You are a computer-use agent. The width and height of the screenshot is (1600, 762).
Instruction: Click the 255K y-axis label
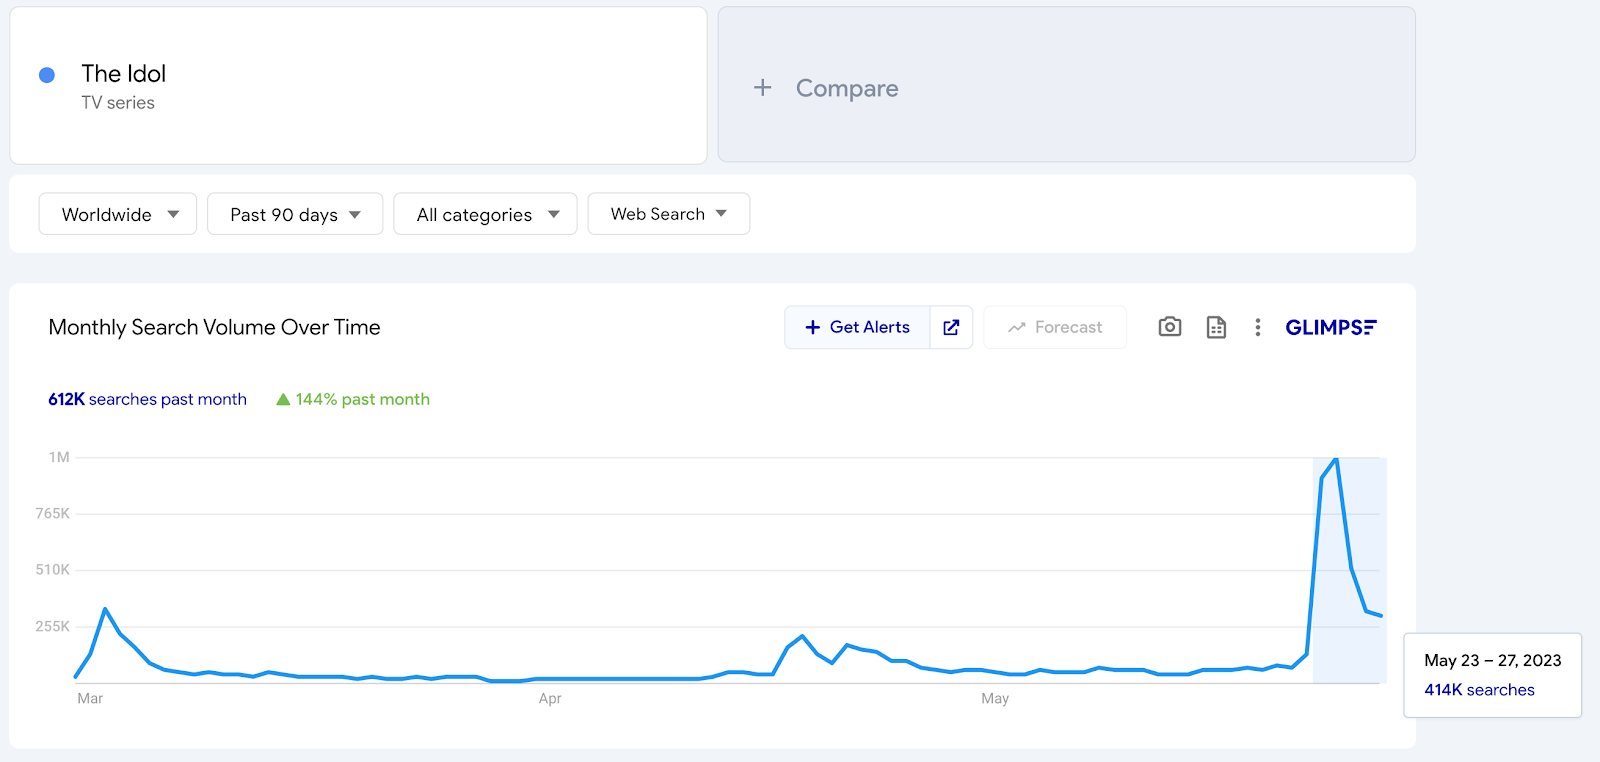[53, 626]
